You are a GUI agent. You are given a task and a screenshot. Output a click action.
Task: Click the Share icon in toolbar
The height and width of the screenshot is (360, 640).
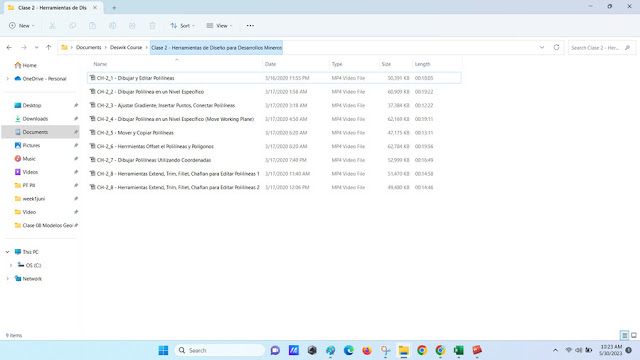click(132, 26)
